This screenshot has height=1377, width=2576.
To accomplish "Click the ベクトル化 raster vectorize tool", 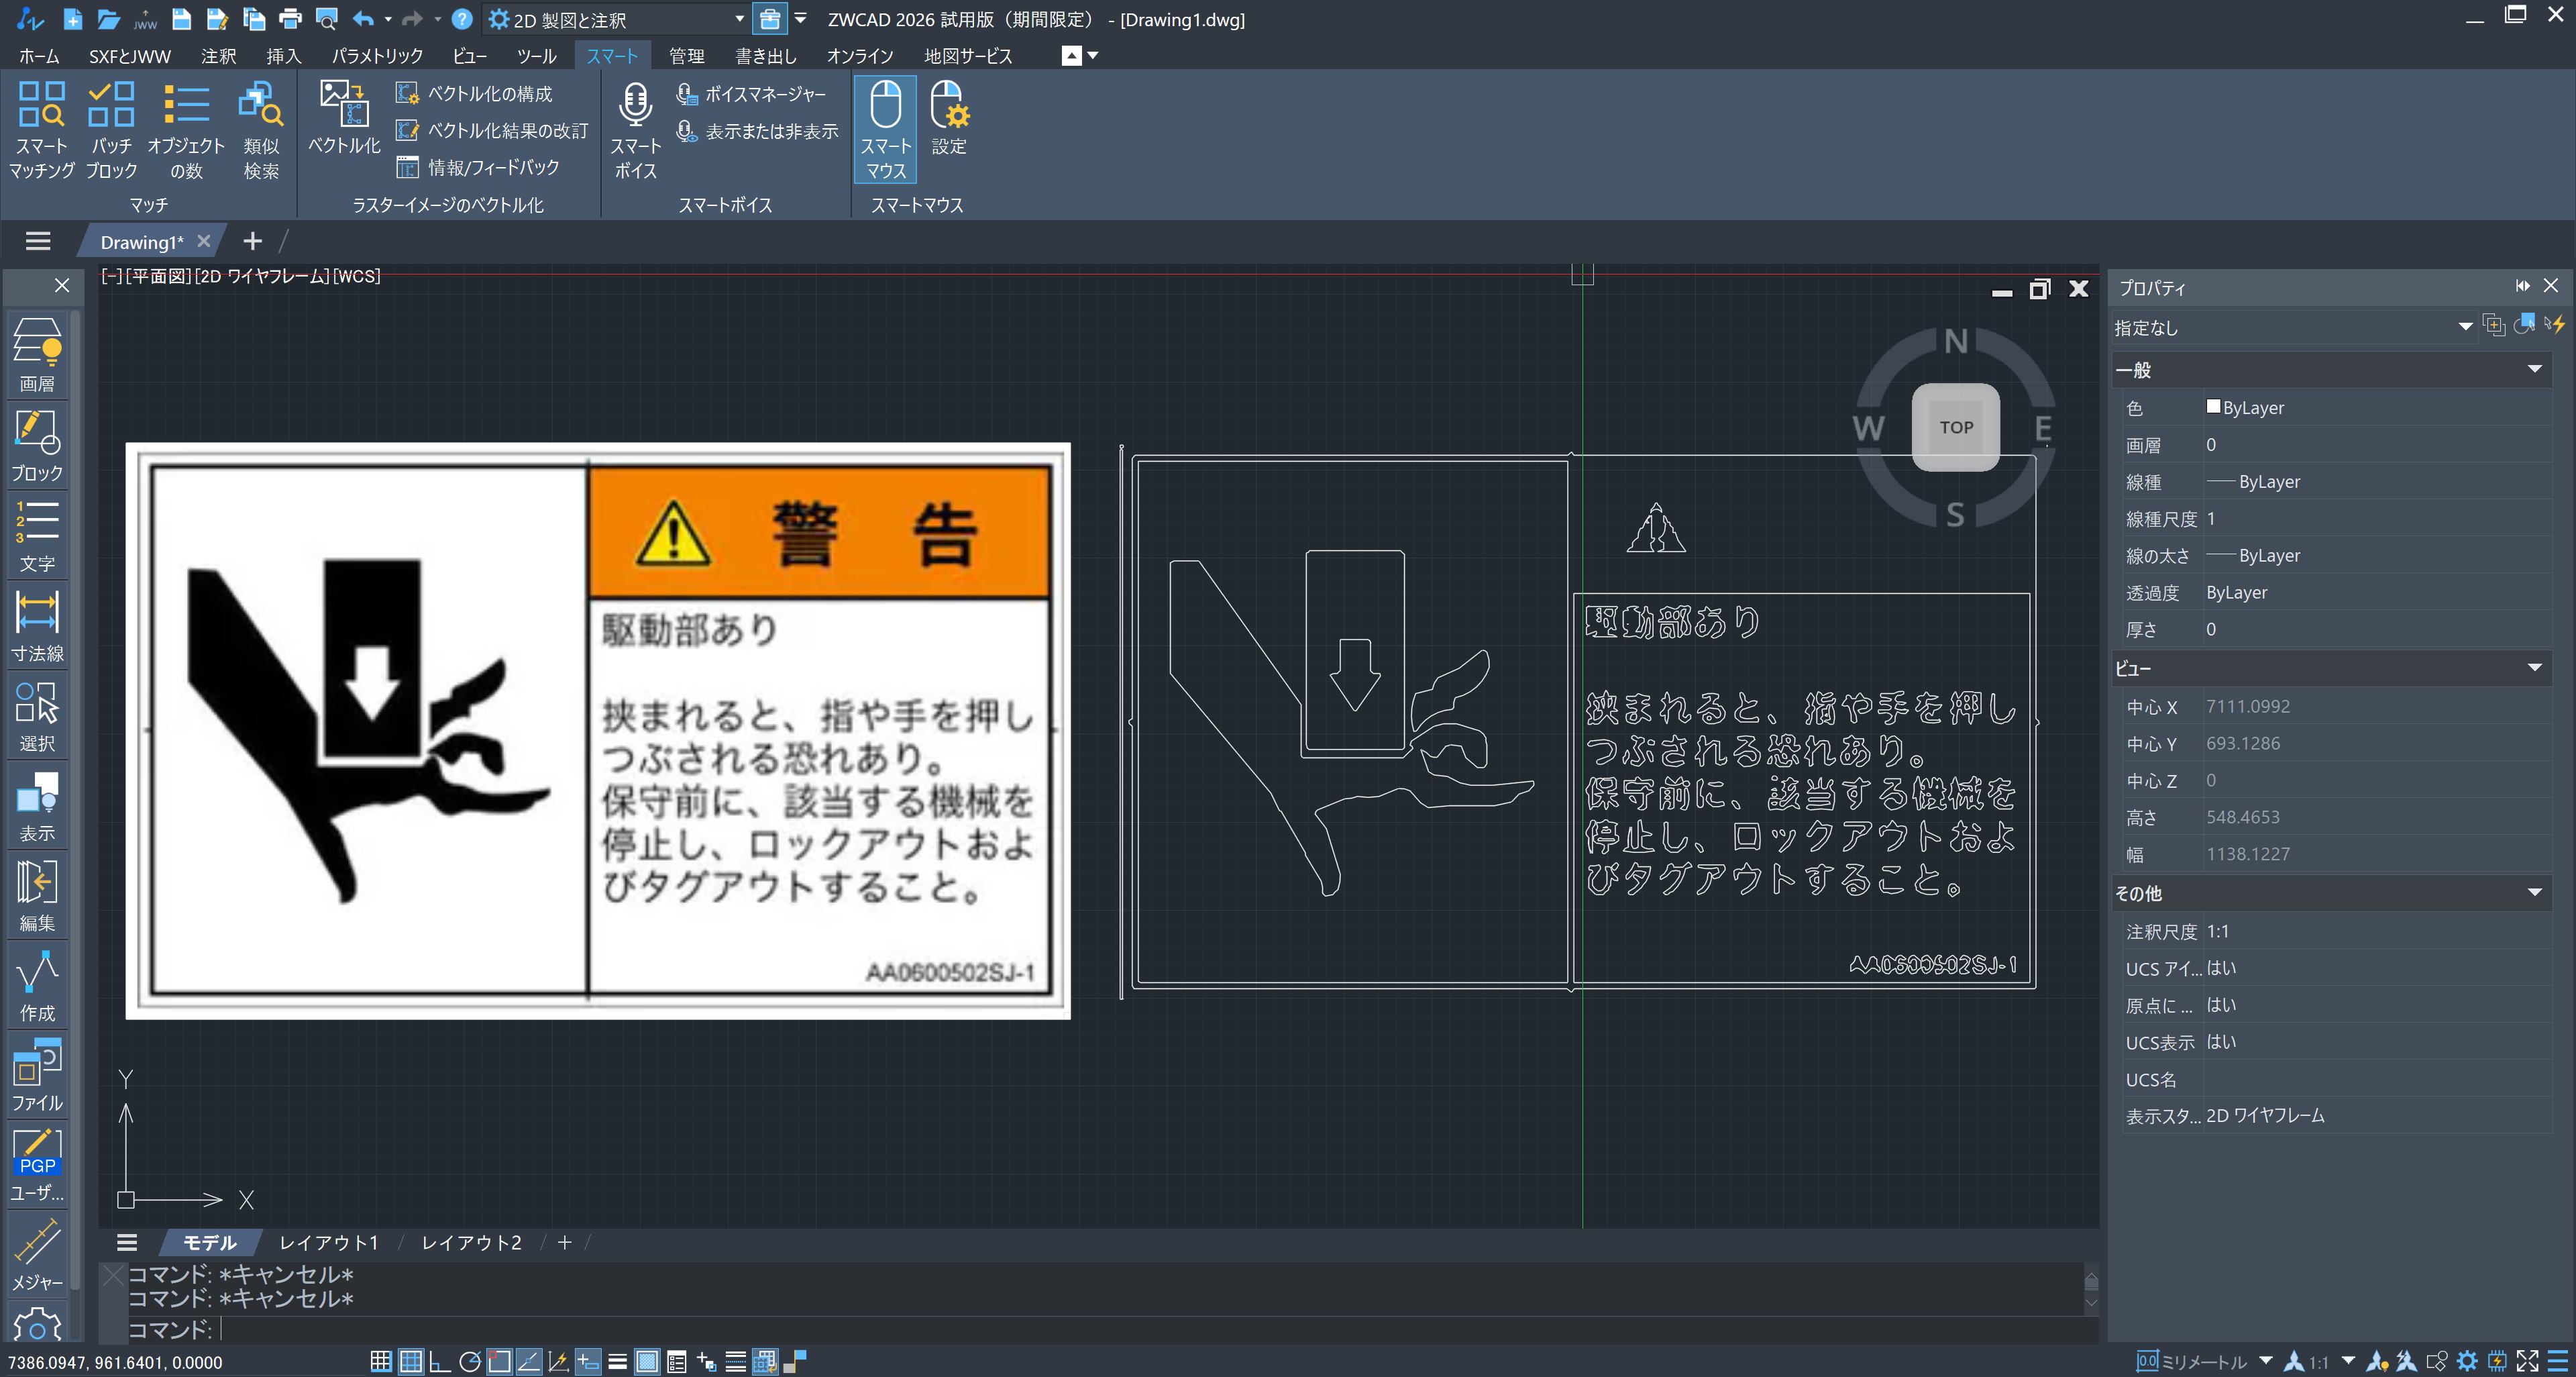I will point(344,118).
